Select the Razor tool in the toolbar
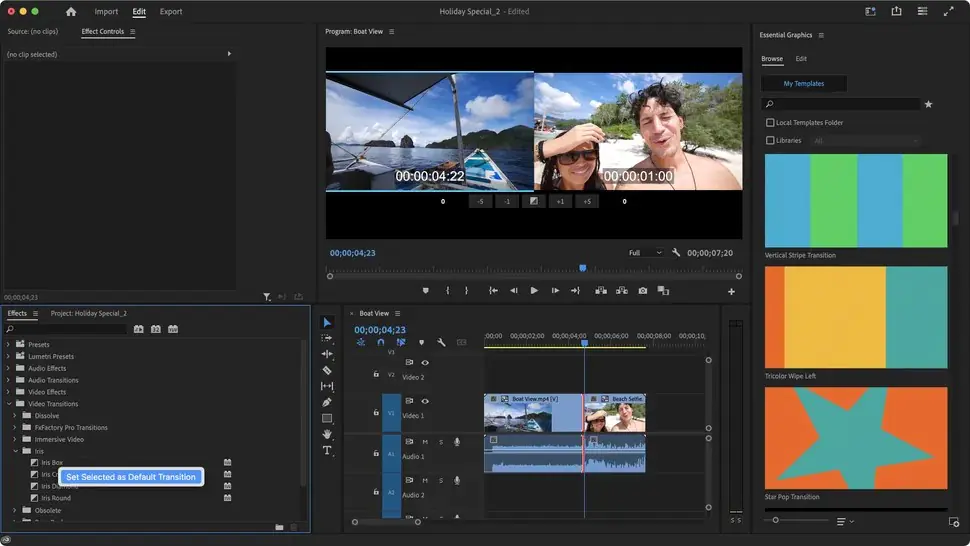The image size is (970, 546). point(327,370)
